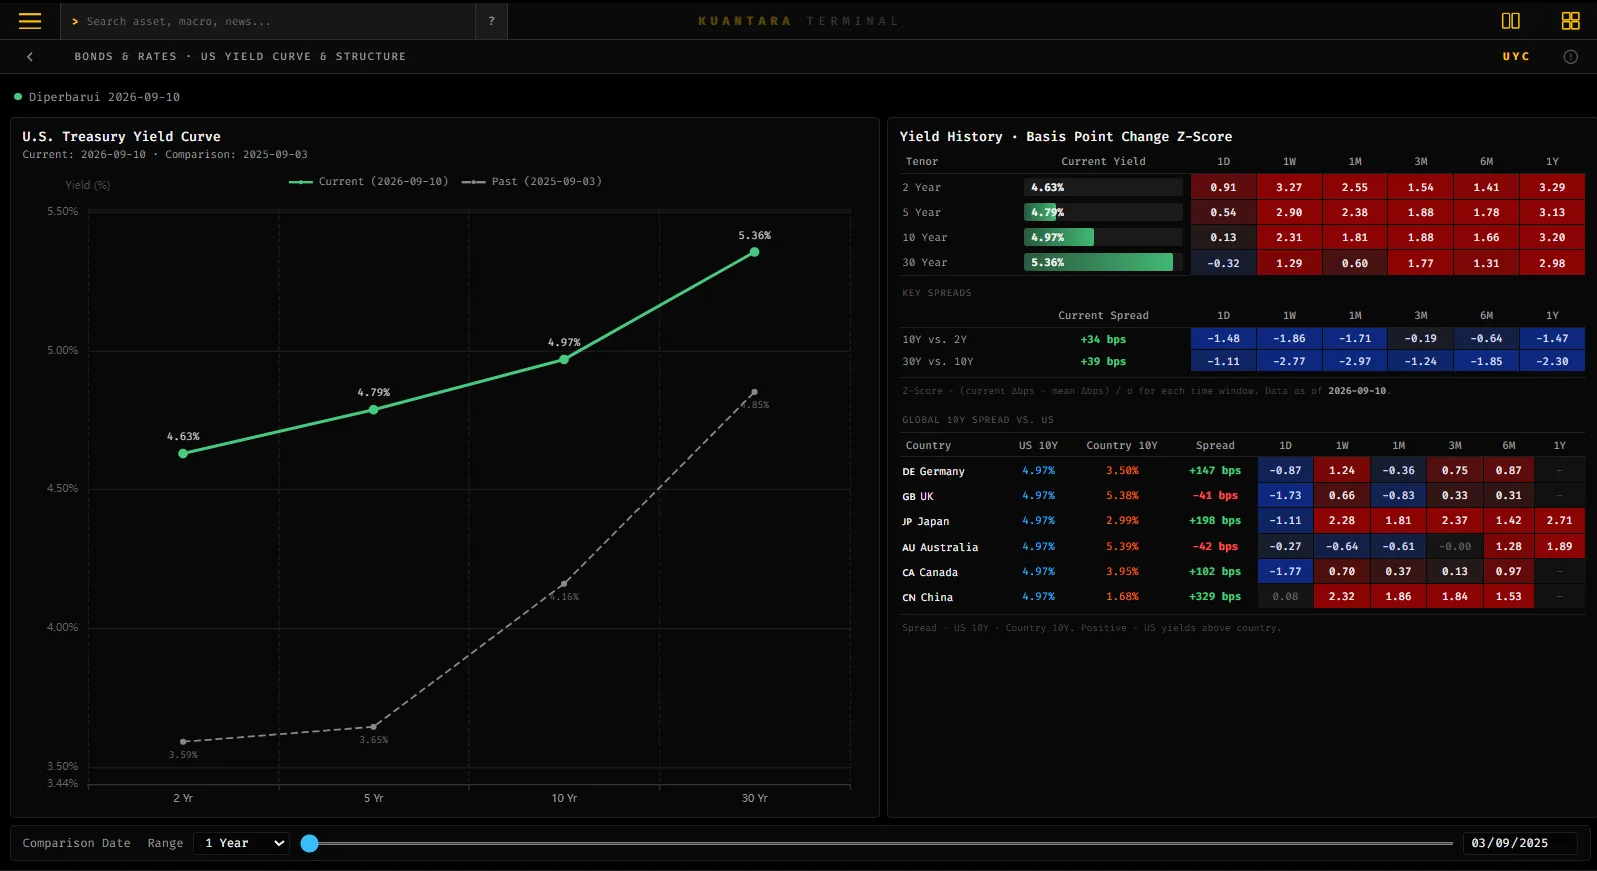Click the 5 Yr current point 4.79%
1597x871 pixels.
coord(374,409)
